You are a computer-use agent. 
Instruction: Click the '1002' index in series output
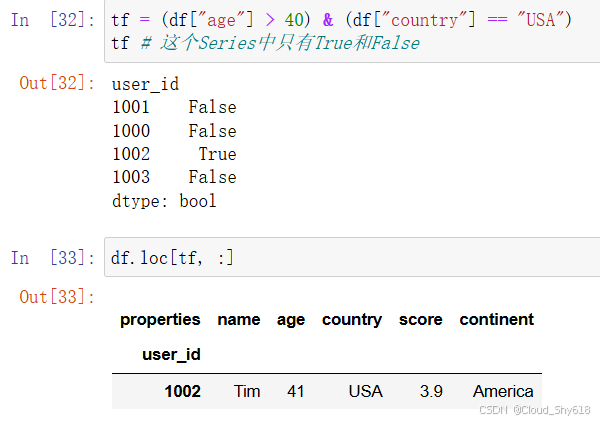(131, 154)
